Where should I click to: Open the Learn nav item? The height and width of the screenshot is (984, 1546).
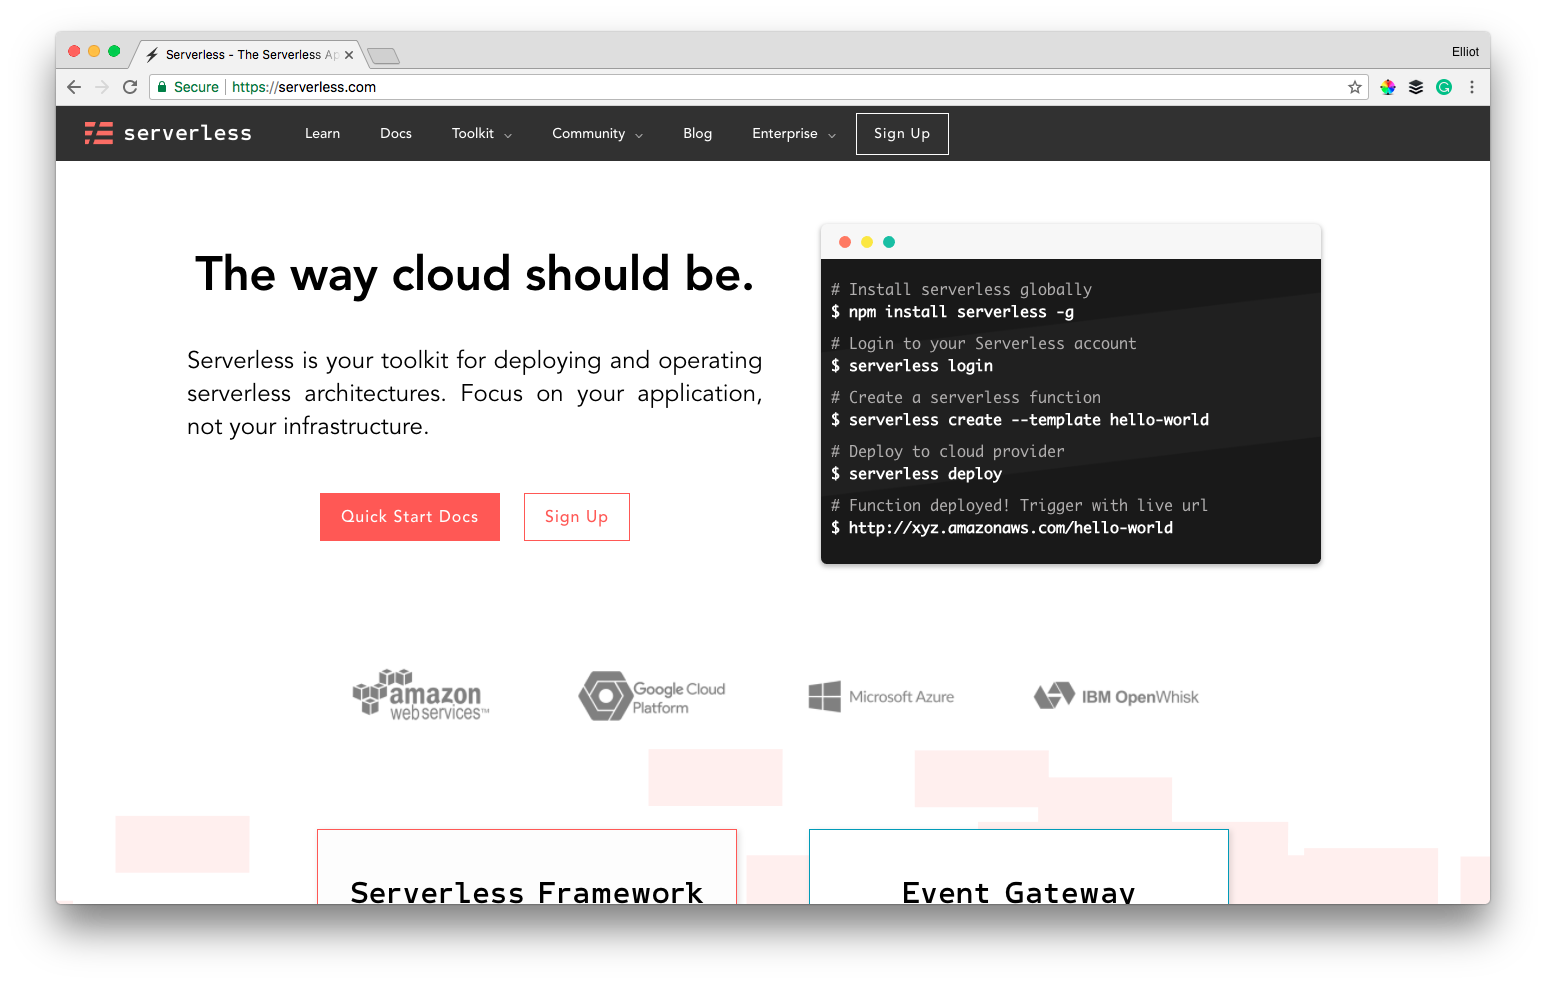pyautogui.click(x=322, y=134)
